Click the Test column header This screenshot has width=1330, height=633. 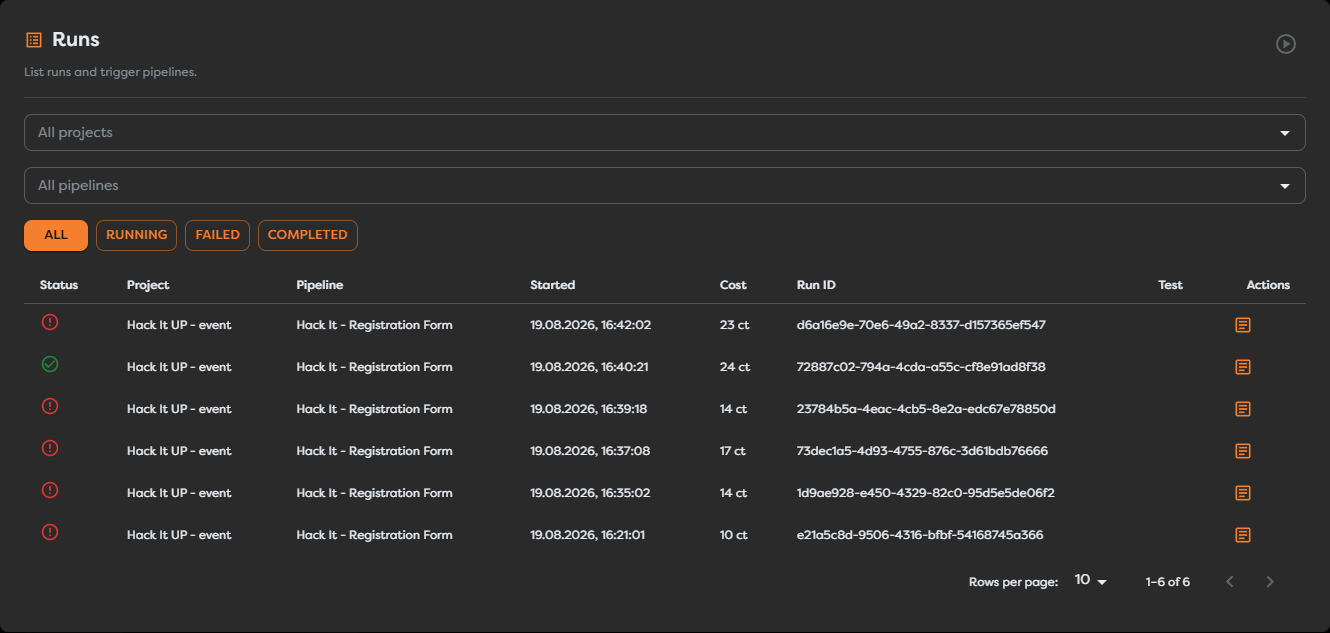(x=1170, y=285)
